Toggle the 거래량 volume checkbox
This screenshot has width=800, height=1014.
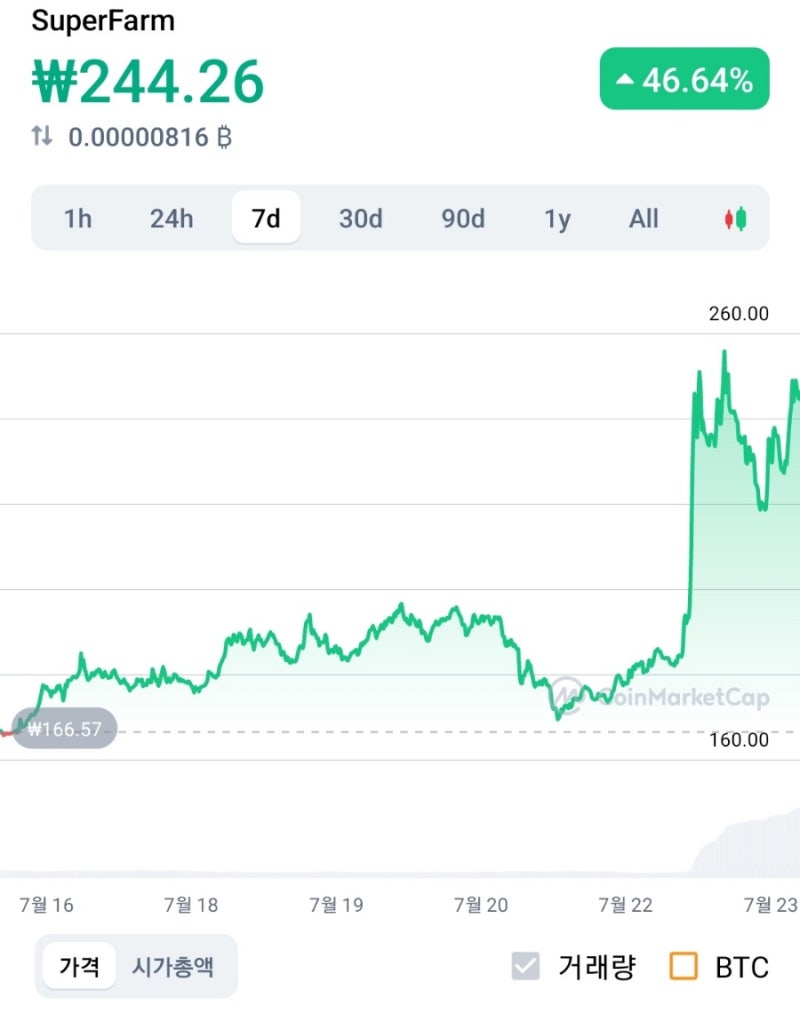pyautogui.click(x=525, y=966)
